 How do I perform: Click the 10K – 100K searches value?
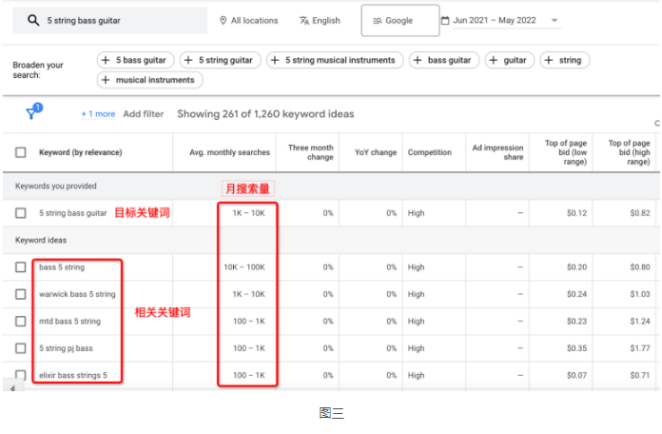(x=244, y=267)
